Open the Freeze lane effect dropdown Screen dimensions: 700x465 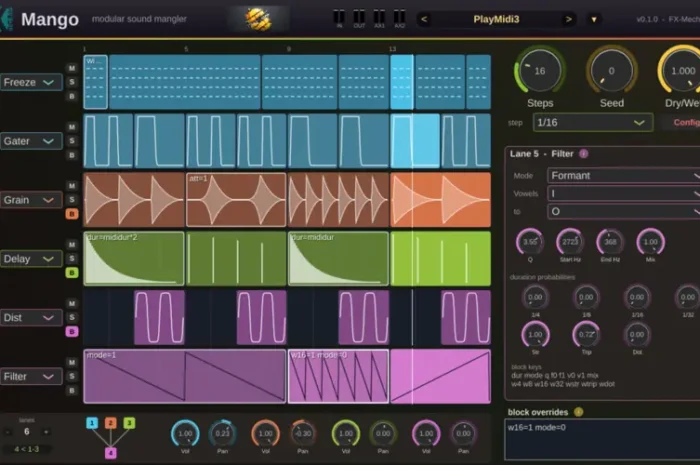31,82
